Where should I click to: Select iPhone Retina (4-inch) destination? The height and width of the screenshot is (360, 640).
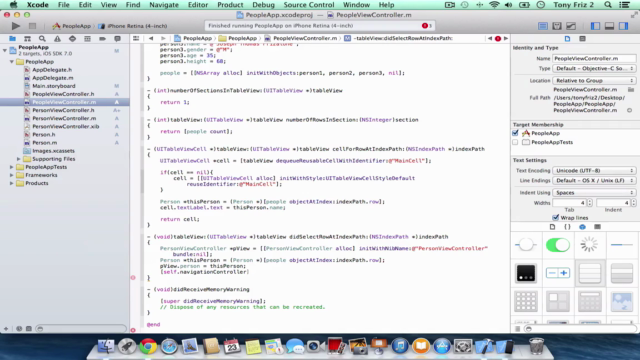point(133,26)
